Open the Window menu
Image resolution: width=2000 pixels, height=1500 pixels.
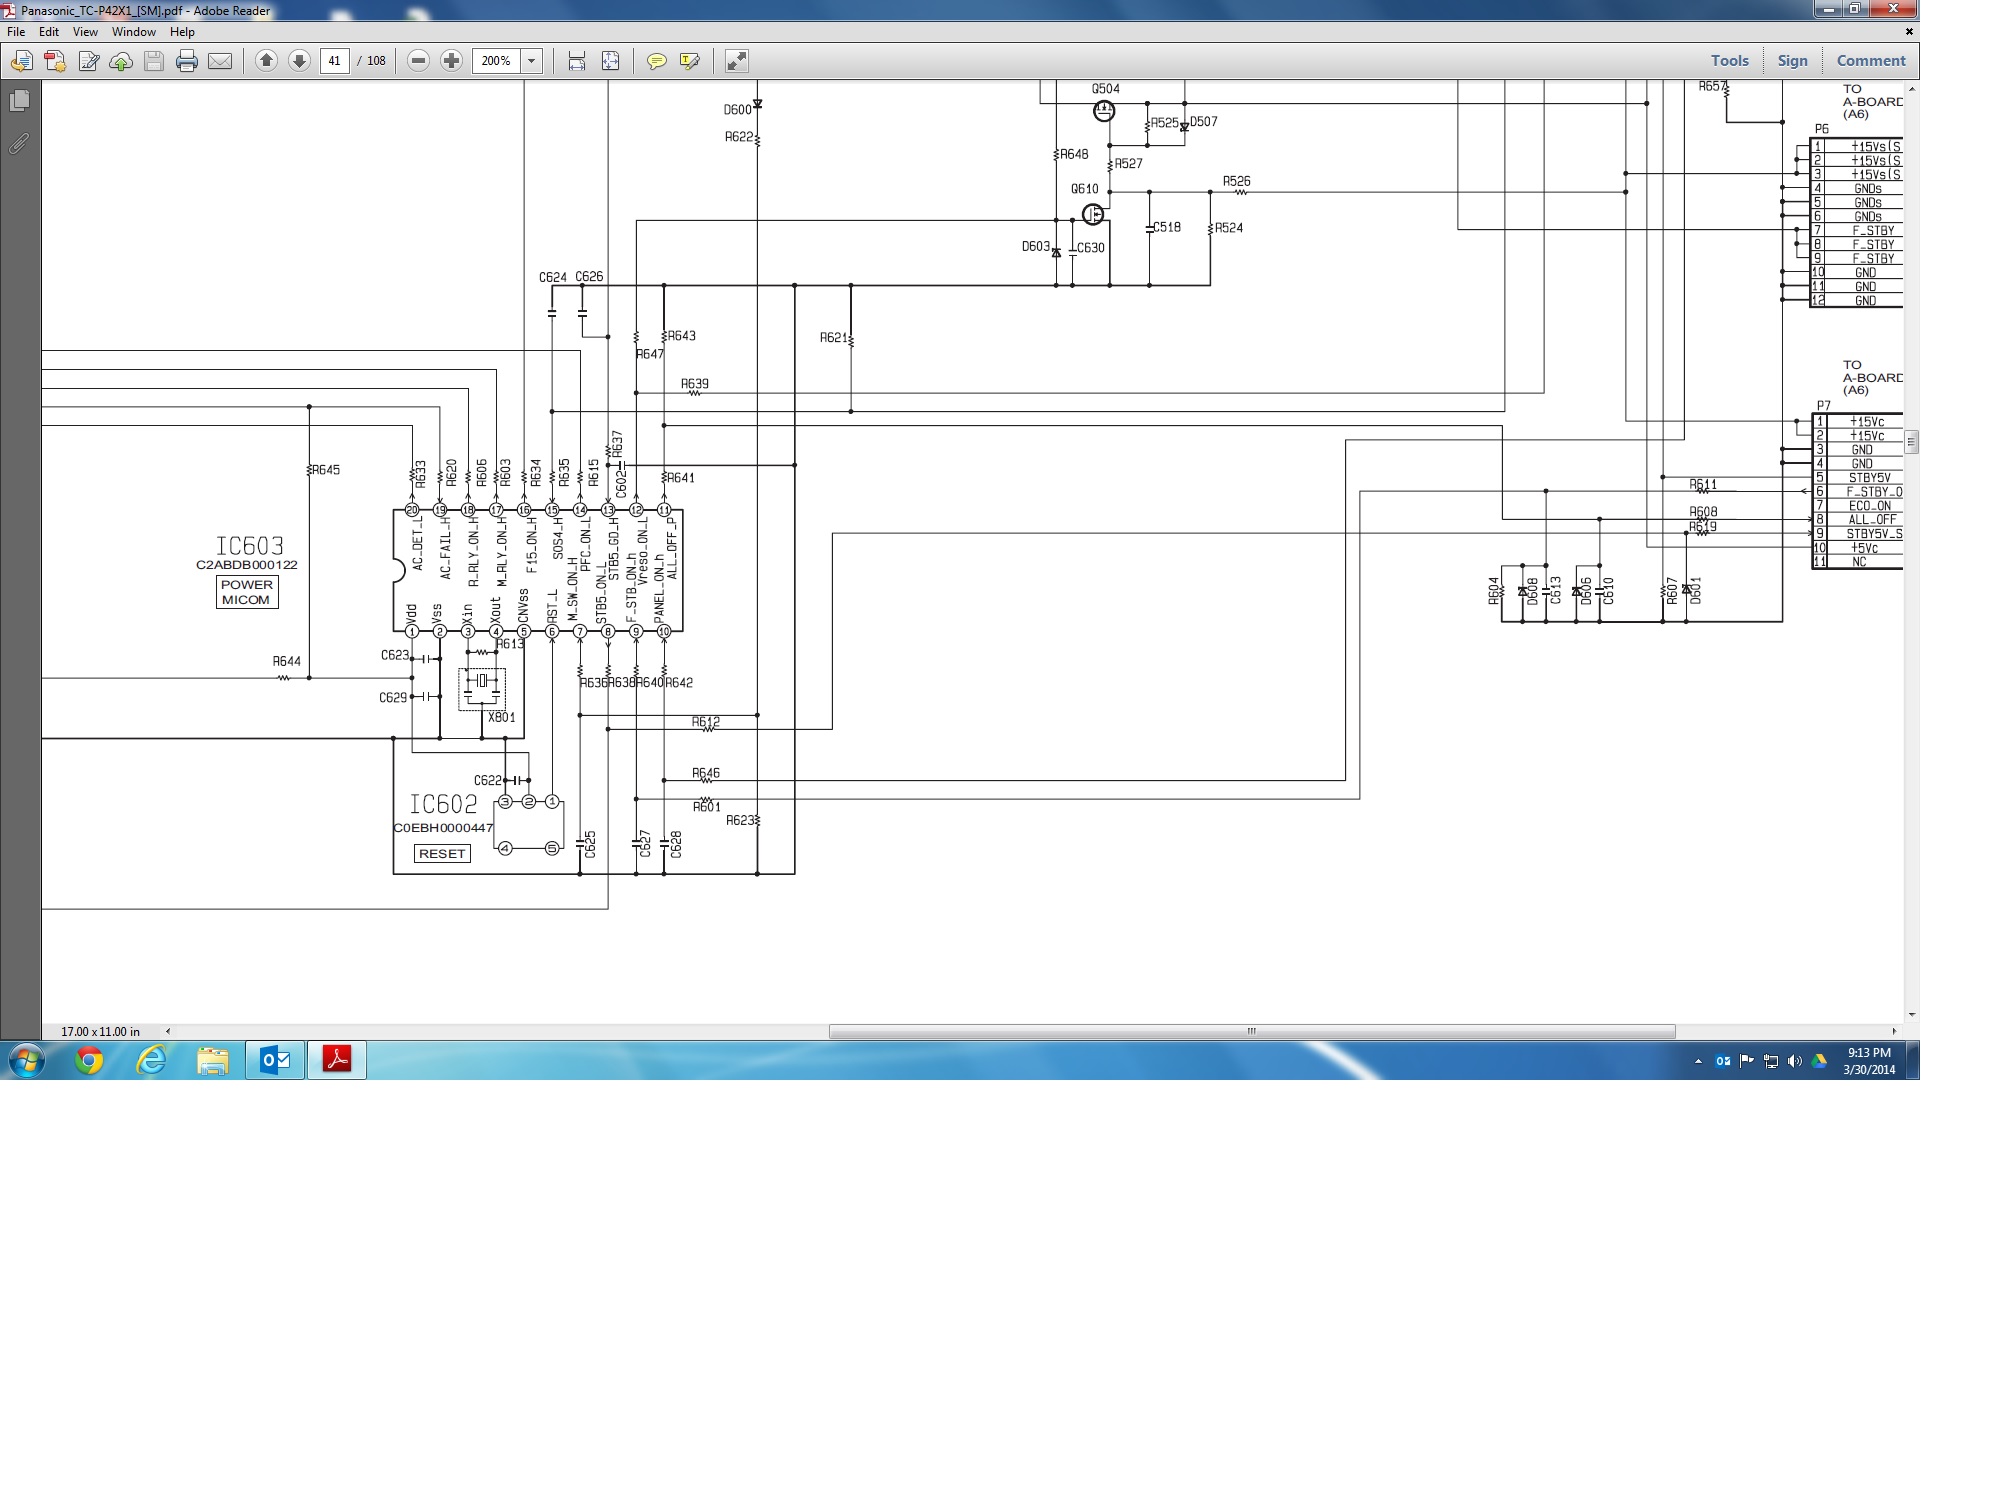pos(133,32)
